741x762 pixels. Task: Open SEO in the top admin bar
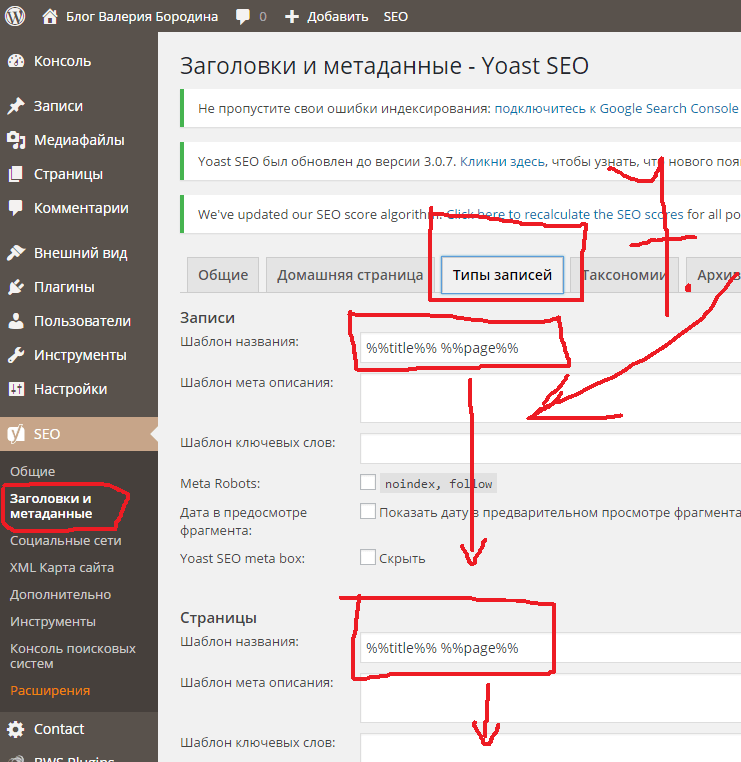click(396, 17)
